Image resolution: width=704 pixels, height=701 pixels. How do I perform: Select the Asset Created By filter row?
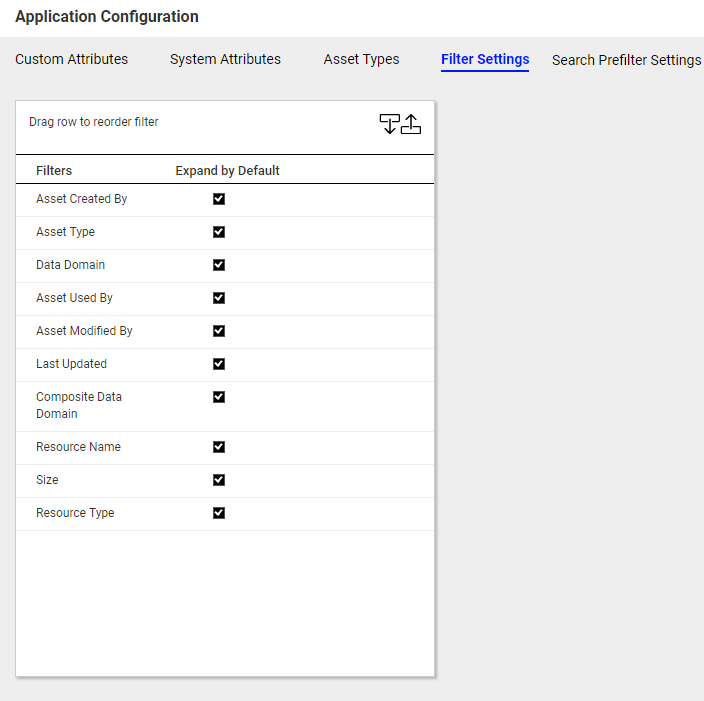[x=225, y=200]
